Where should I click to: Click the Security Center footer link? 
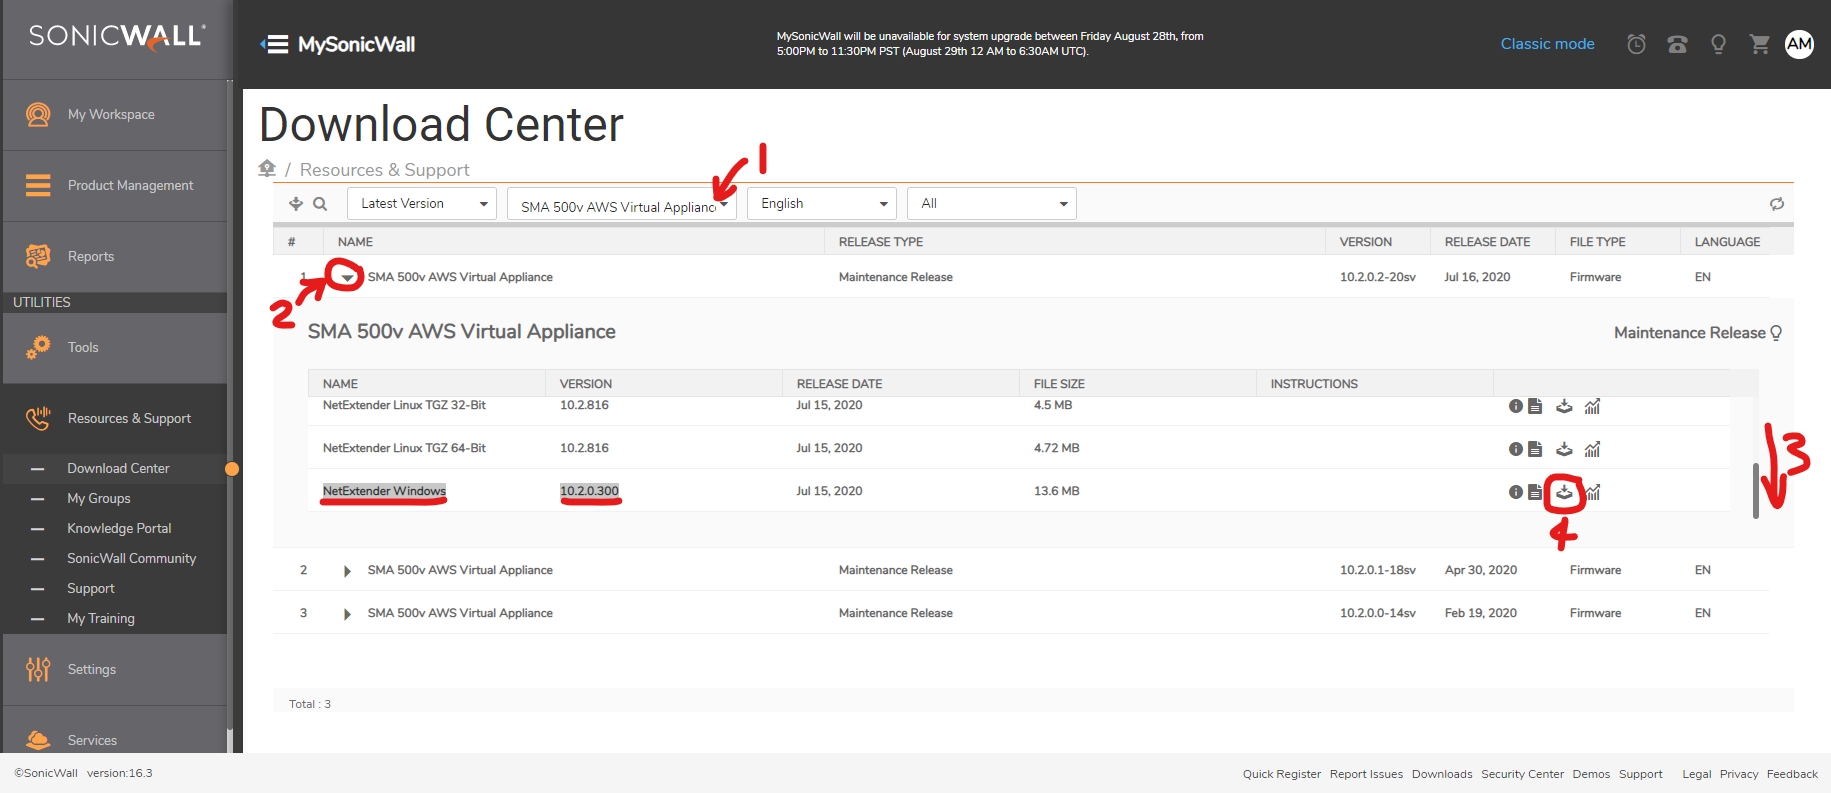pyautogui.click(x=1522, y=774)
